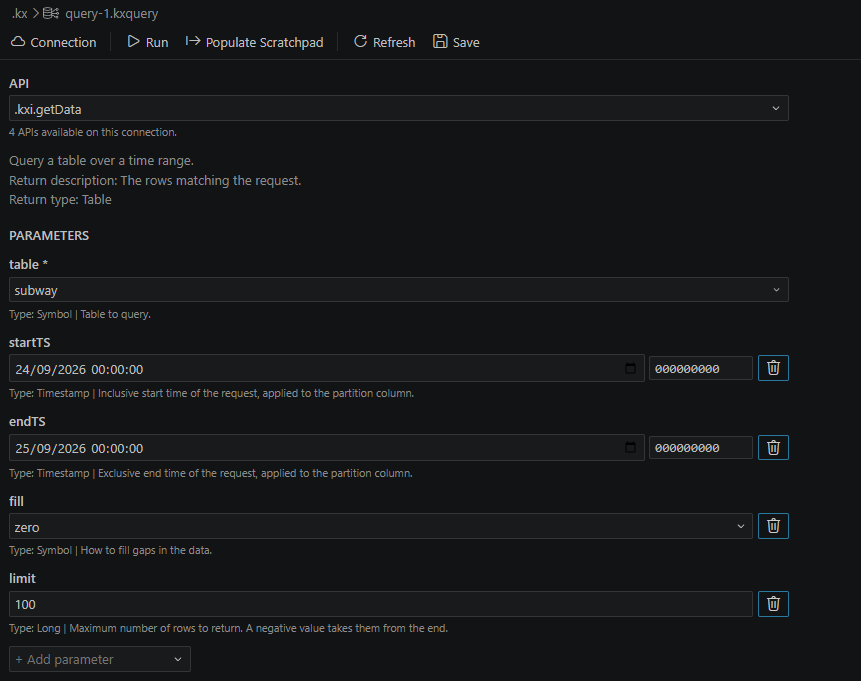
Task: Click the 'Return type: Table' text
Action: [60, 199]
